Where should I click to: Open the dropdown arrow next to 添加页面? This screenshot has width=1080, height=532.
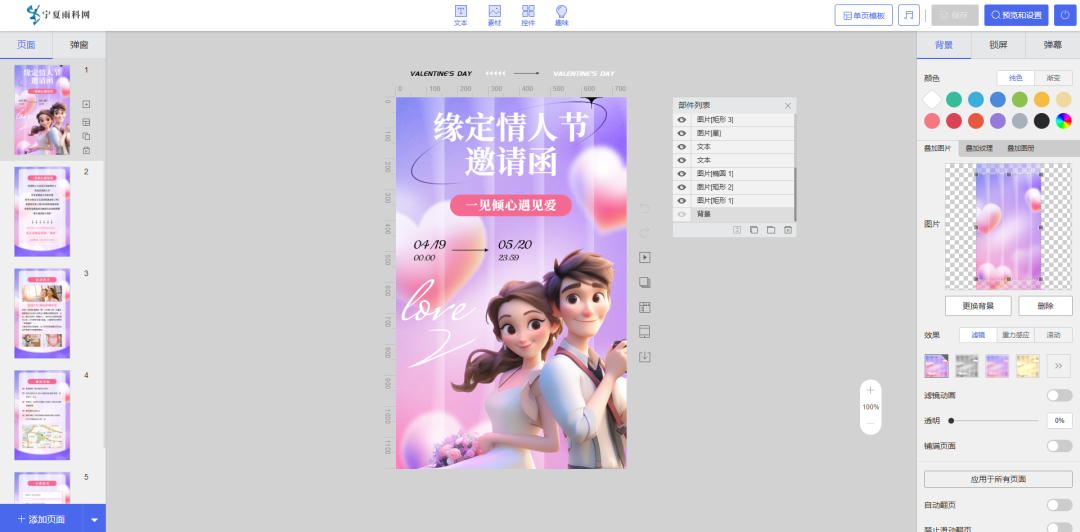click(x=95, y=519)
